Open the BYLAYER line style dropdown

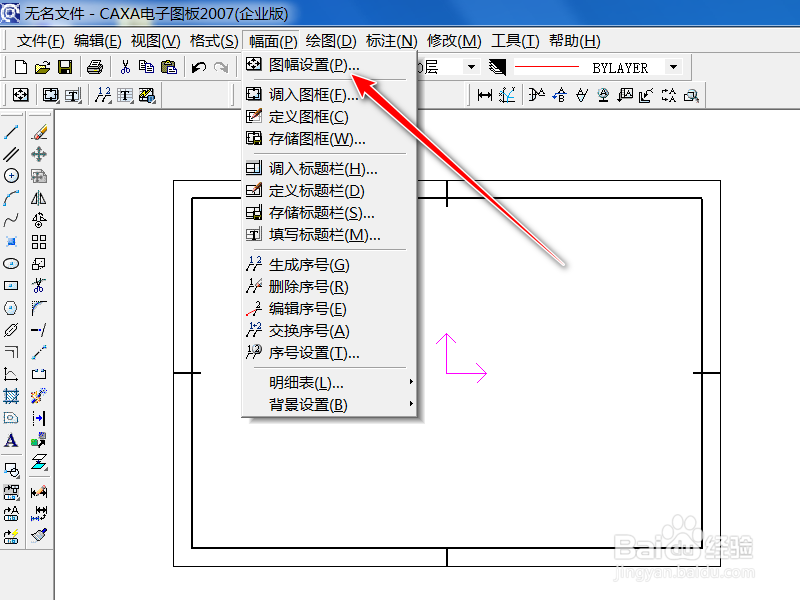tap(675, 66)
